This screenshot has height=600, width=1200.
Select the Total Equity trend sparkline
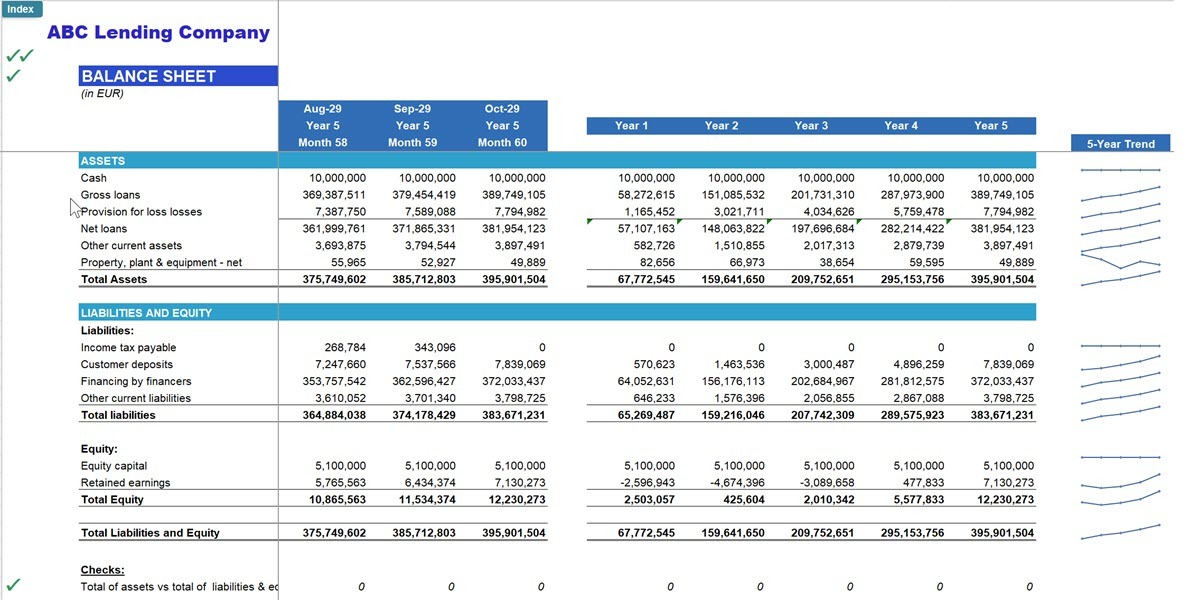(x=1120, y=499)
